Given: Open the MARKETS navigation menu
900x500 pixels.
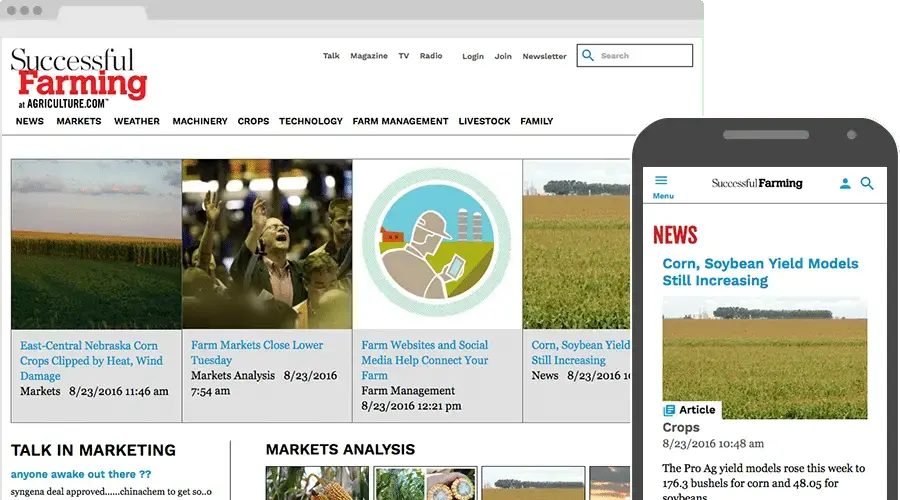Looking at the screenshot, I should [78, 122].
